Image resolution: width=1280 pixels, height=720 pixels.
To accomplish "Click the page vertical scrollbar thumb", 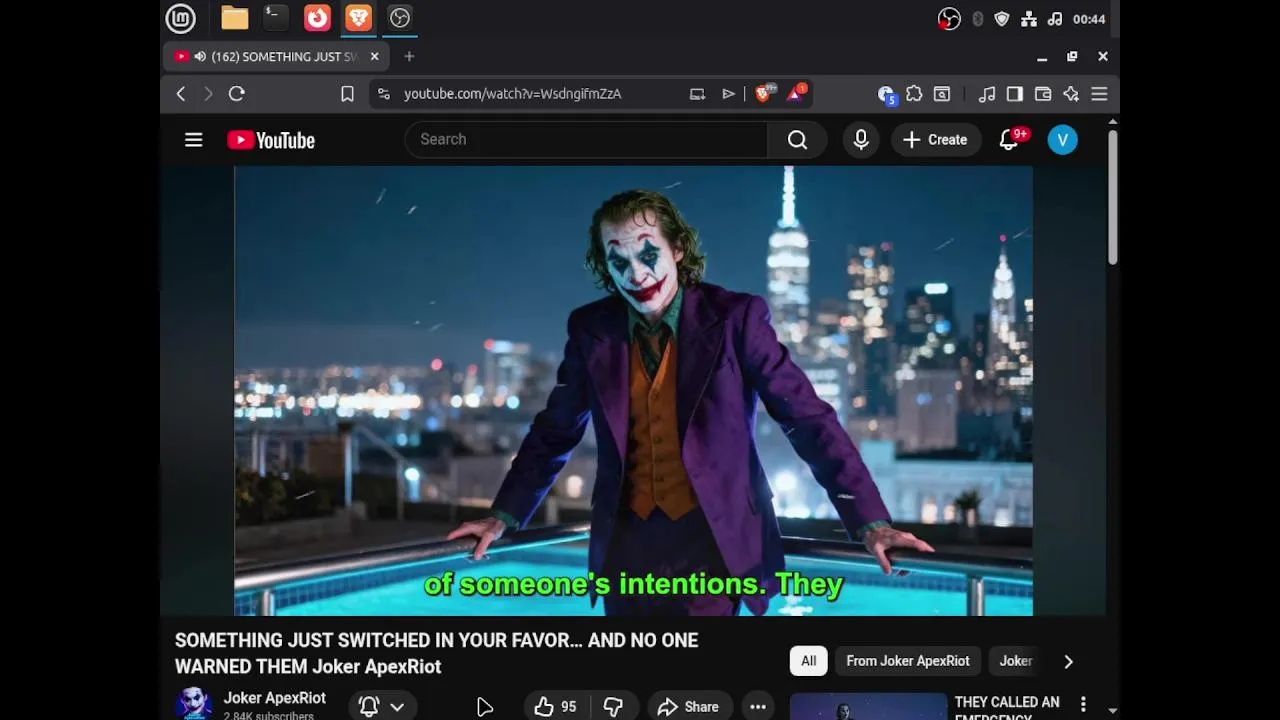I will pos(1113,197).
